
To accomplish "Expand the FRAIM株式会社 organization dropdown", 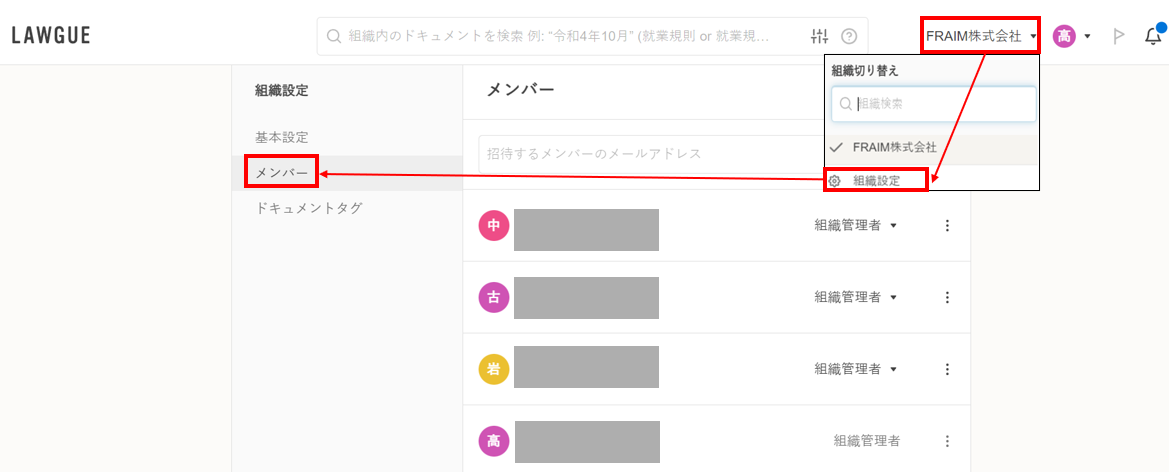I will 980,36.
